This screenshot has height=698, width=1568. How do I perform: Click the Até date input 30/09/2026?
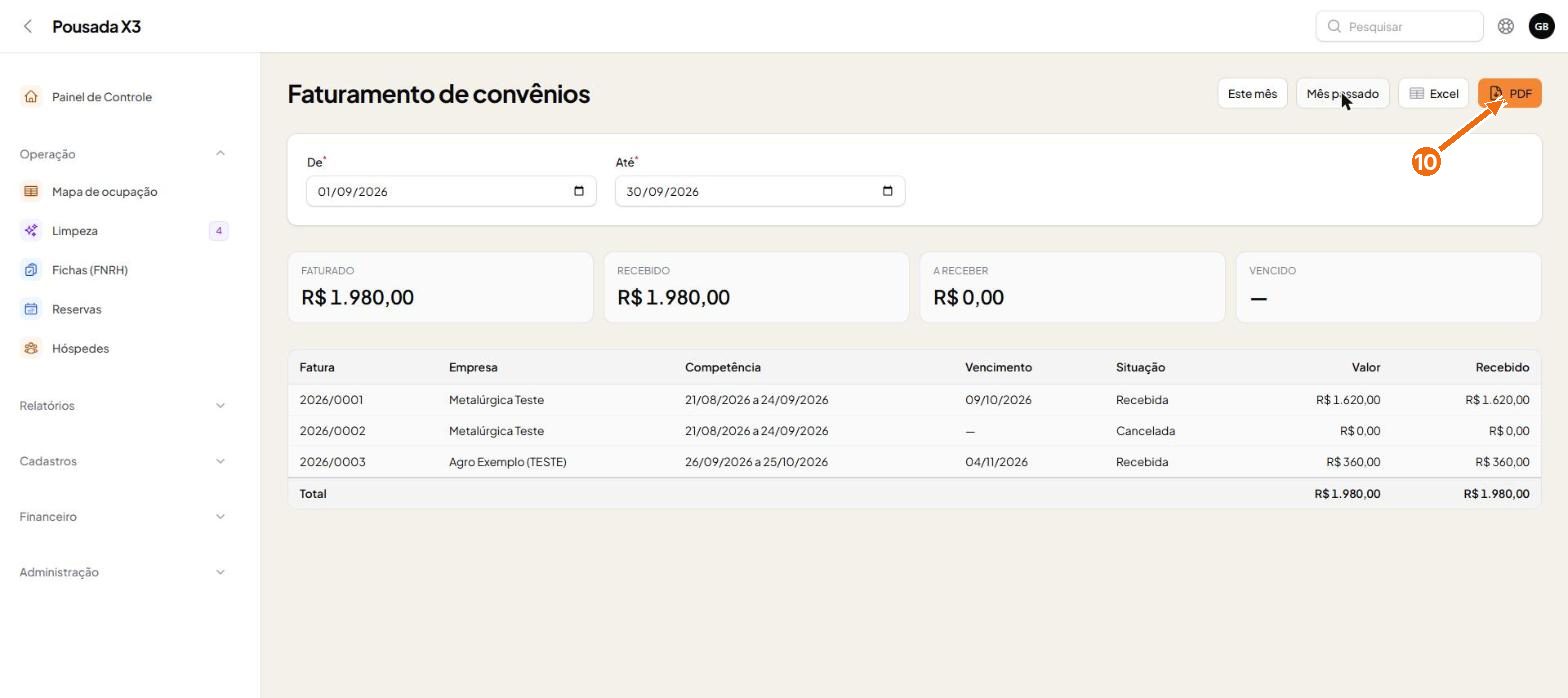[760, 191]
